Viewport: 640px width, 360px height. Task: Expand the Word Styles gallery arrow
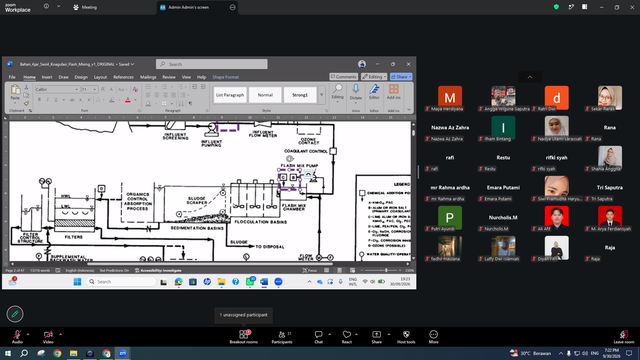(321, 95)
